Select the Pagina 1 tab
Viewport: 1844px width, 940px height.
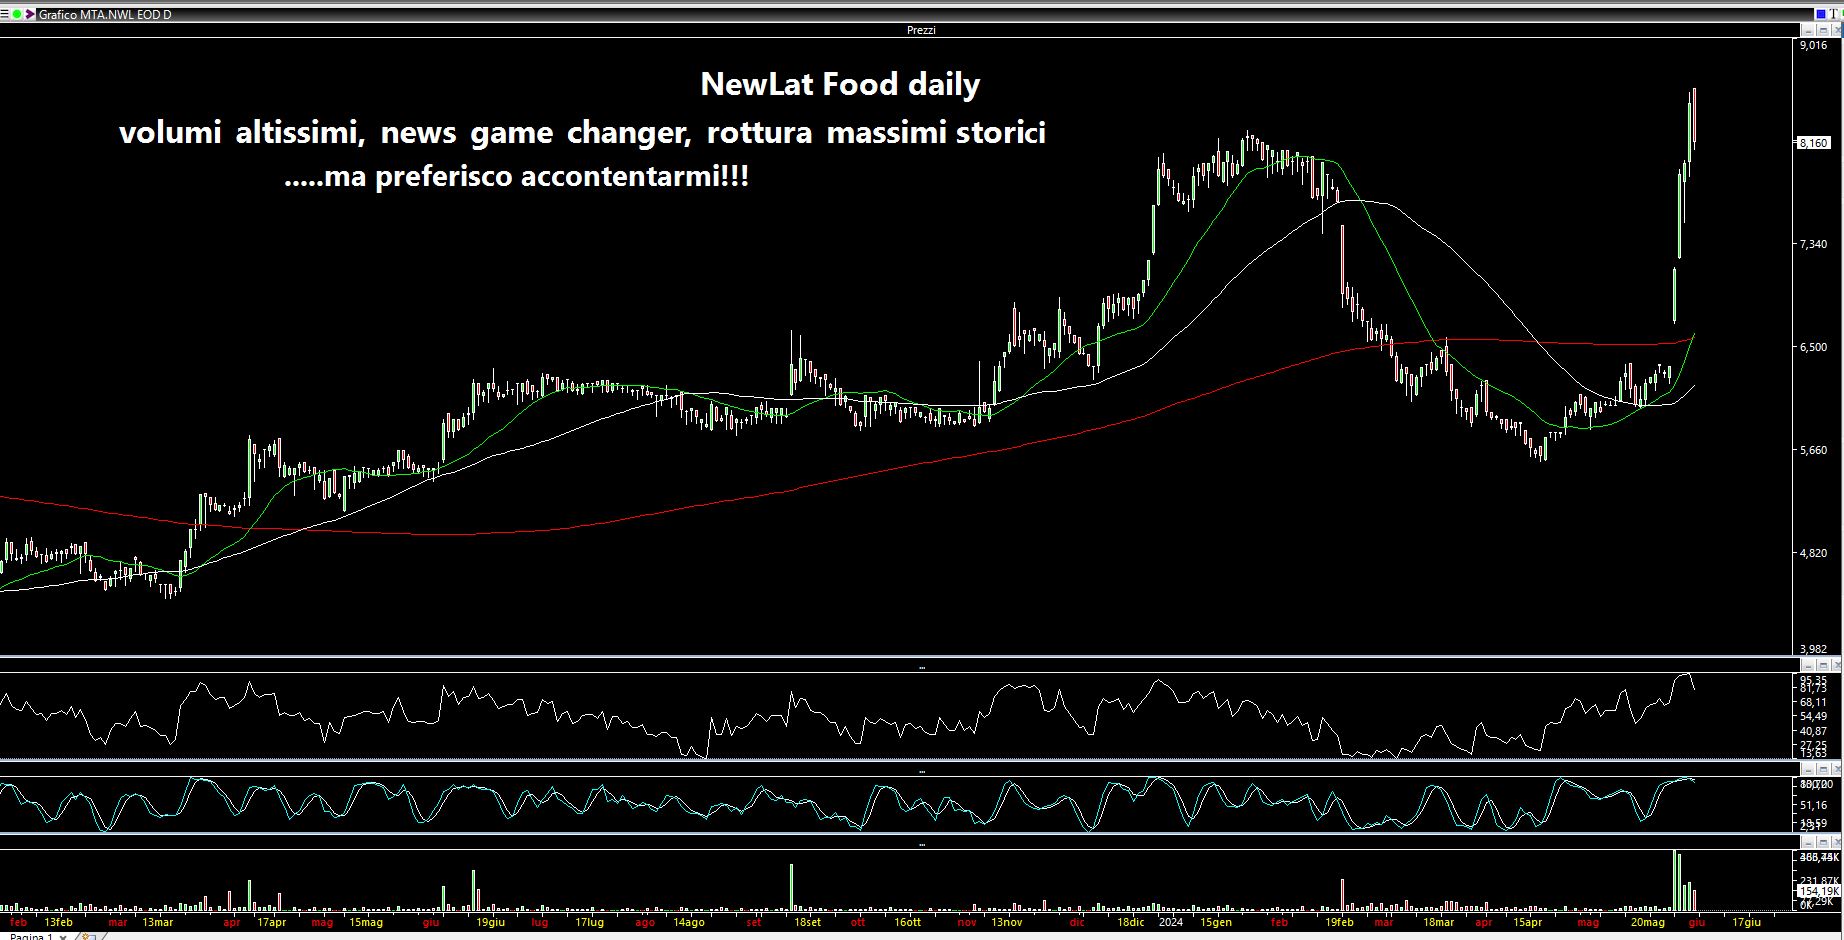30,937
